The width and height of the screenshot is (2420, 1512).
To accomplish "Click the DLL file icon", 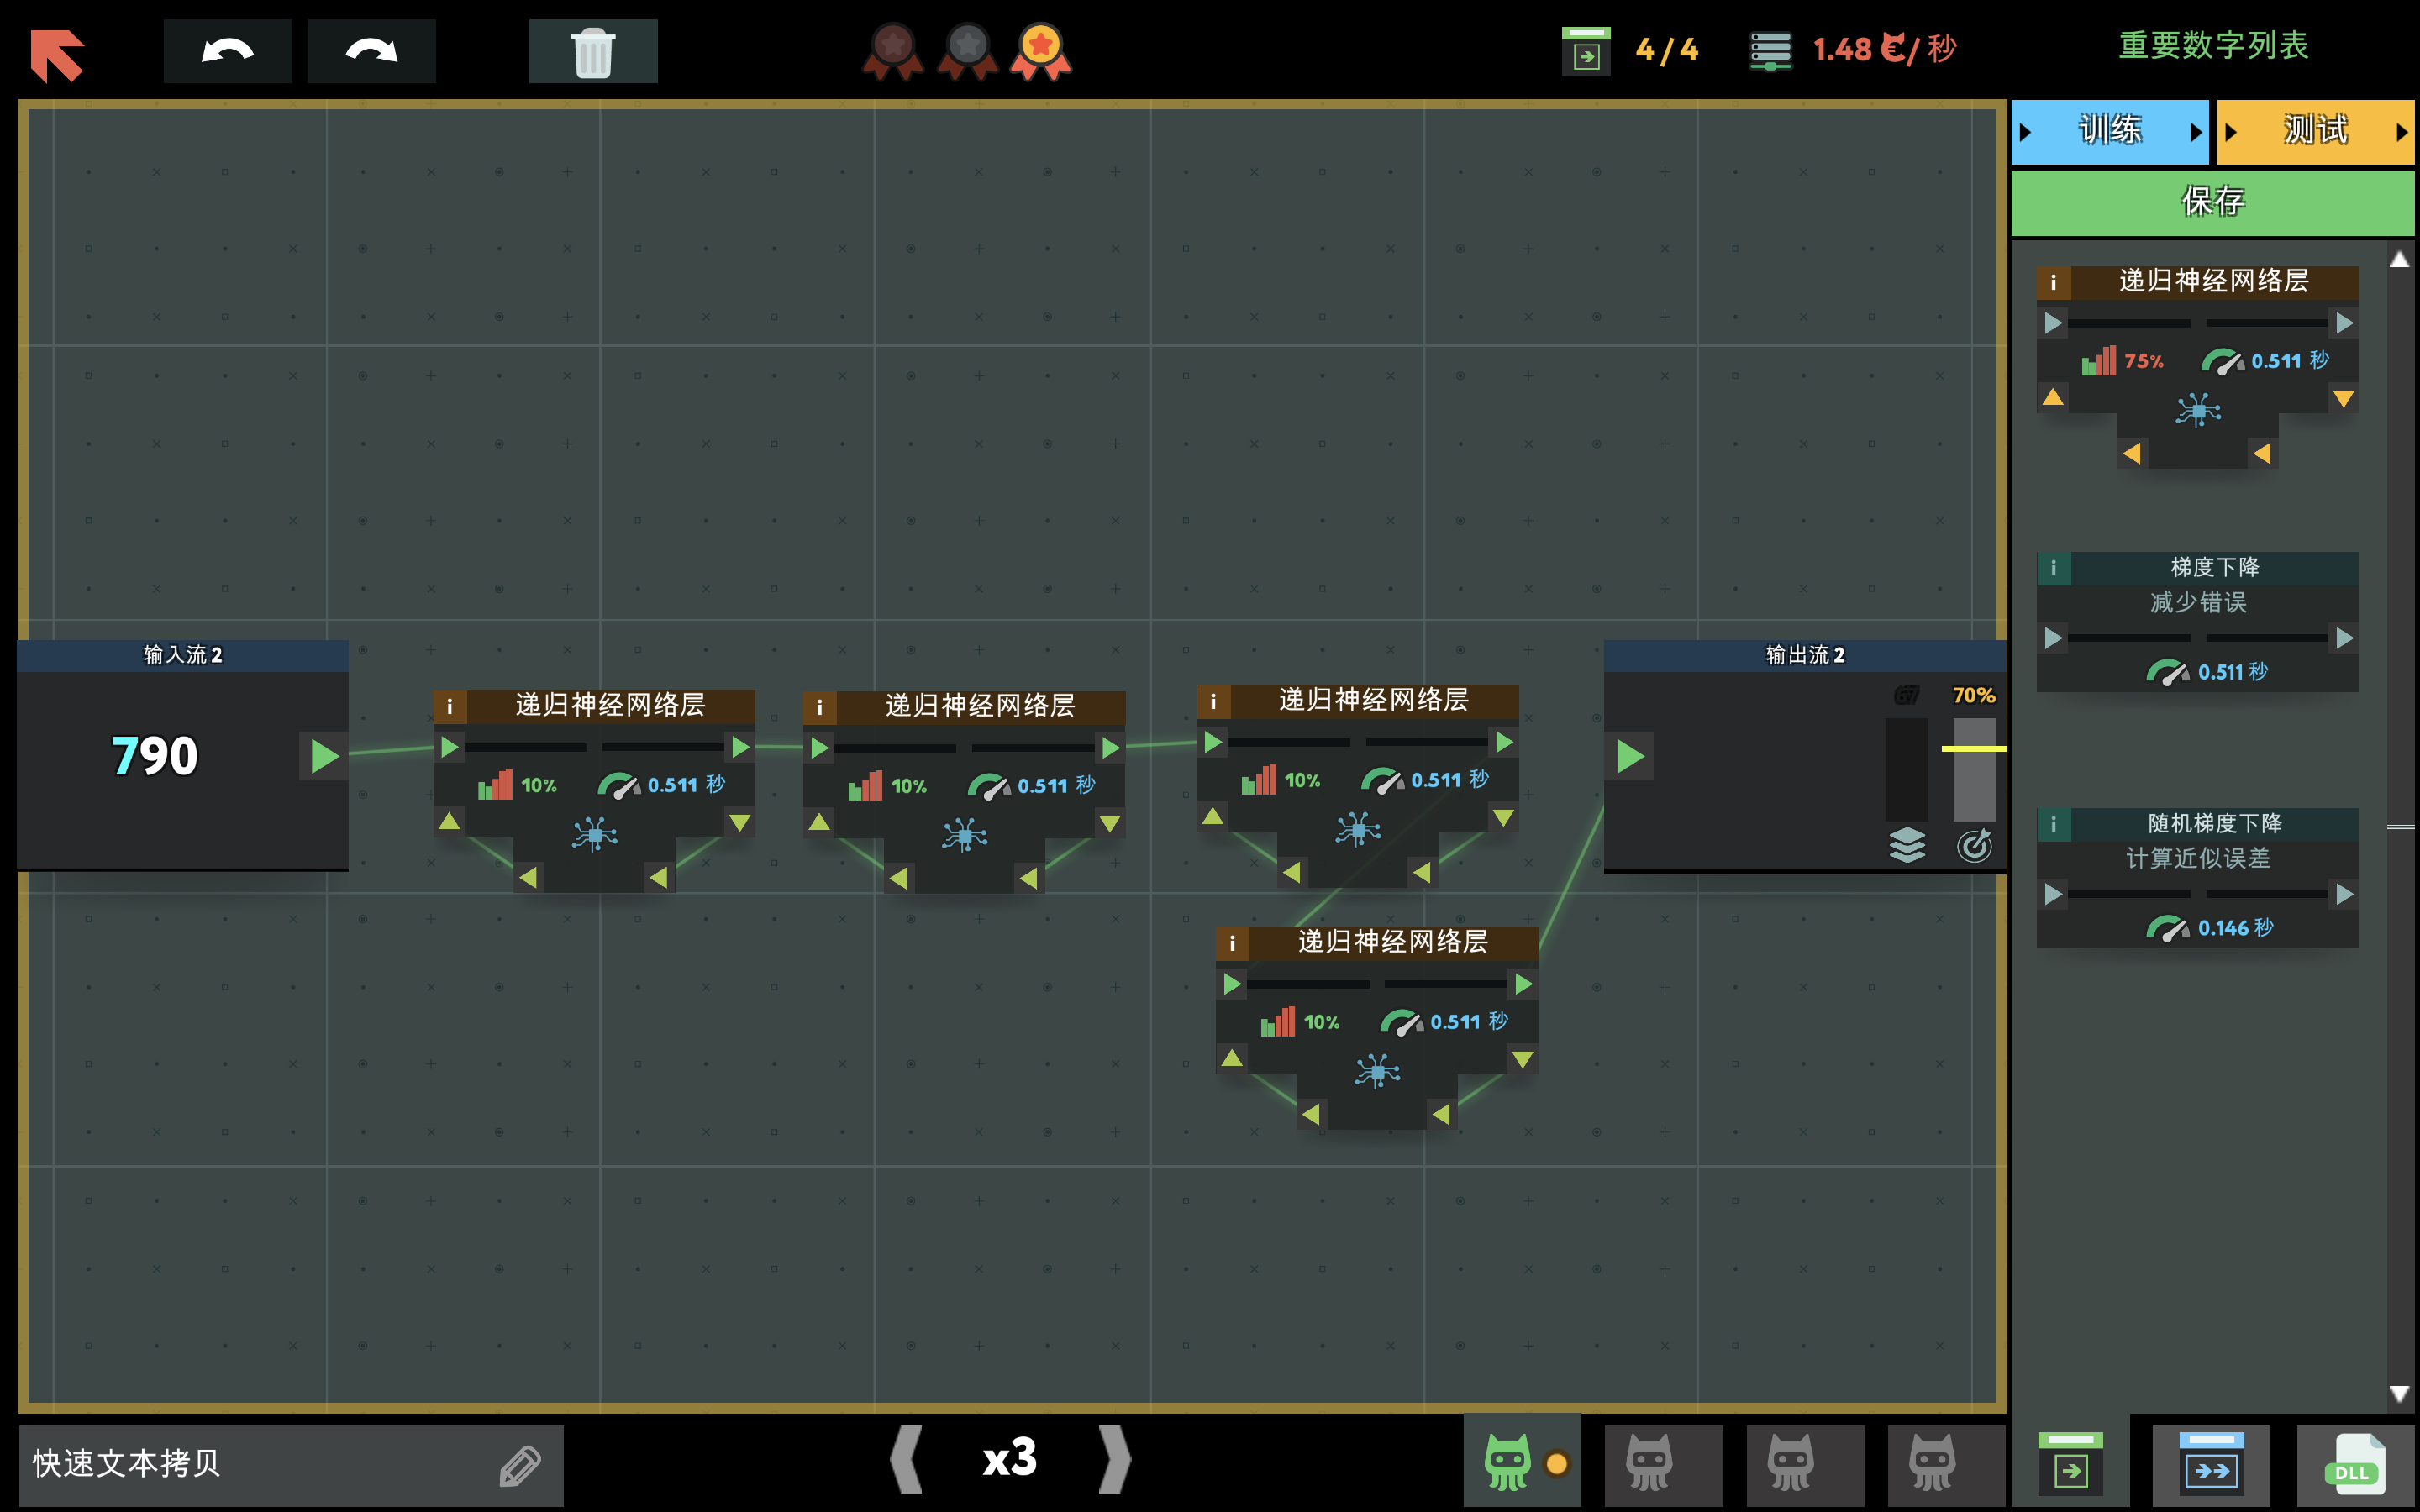I will pos(2355,1465).
